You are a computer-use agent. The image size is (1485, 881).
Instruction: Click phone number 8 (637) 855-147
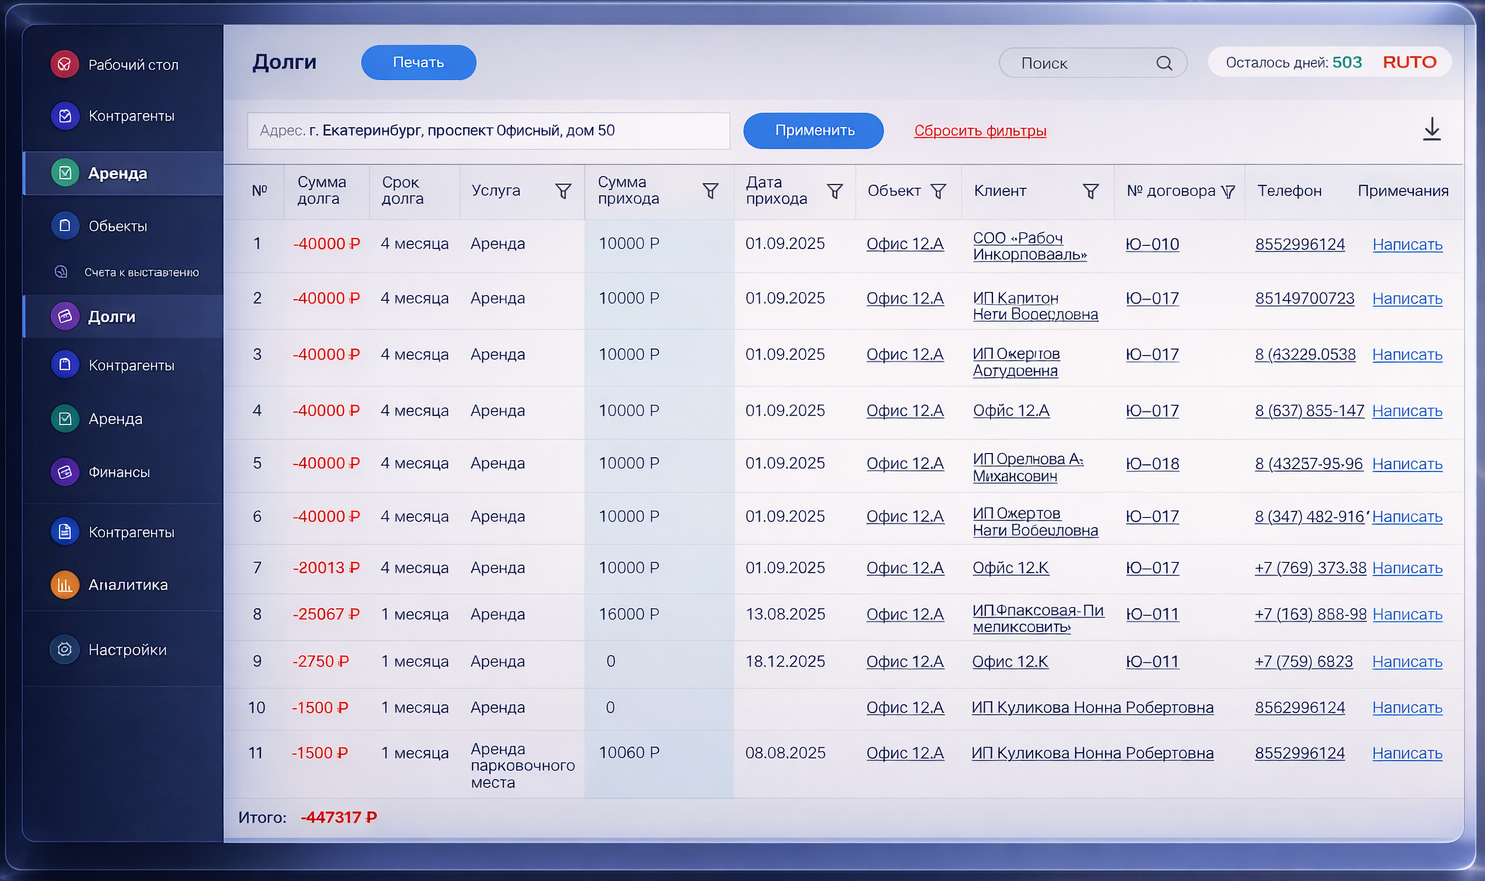coord(1310,411)
